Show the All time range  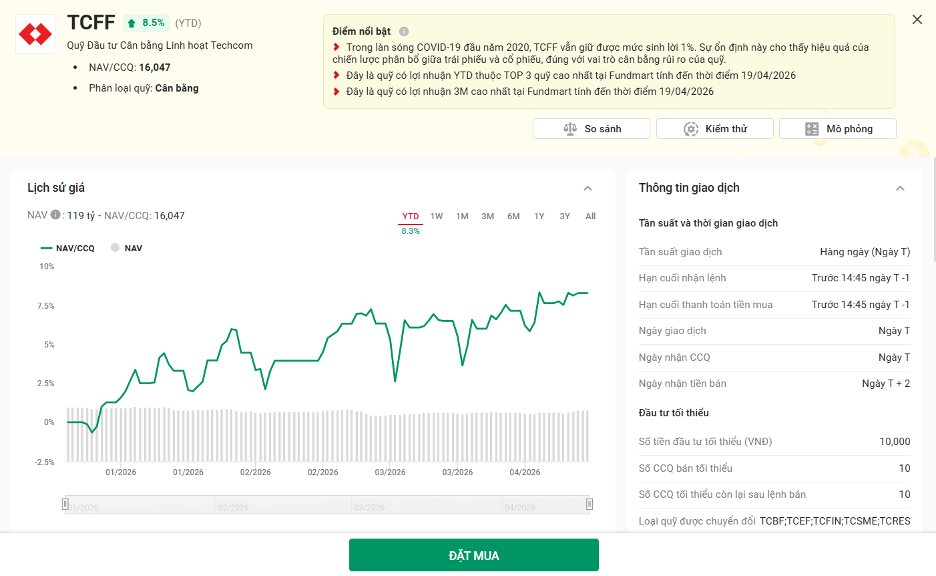590,216
